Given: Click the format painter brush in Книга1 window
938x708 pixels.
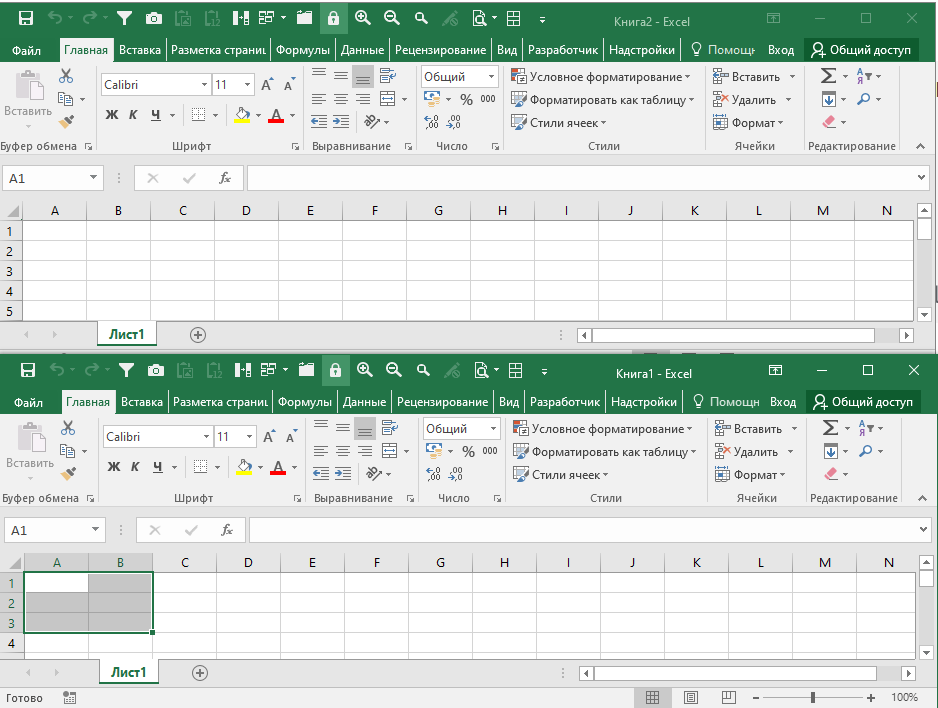Looking at the screenshot, I should pyautogui.click(x=69, y=474).
